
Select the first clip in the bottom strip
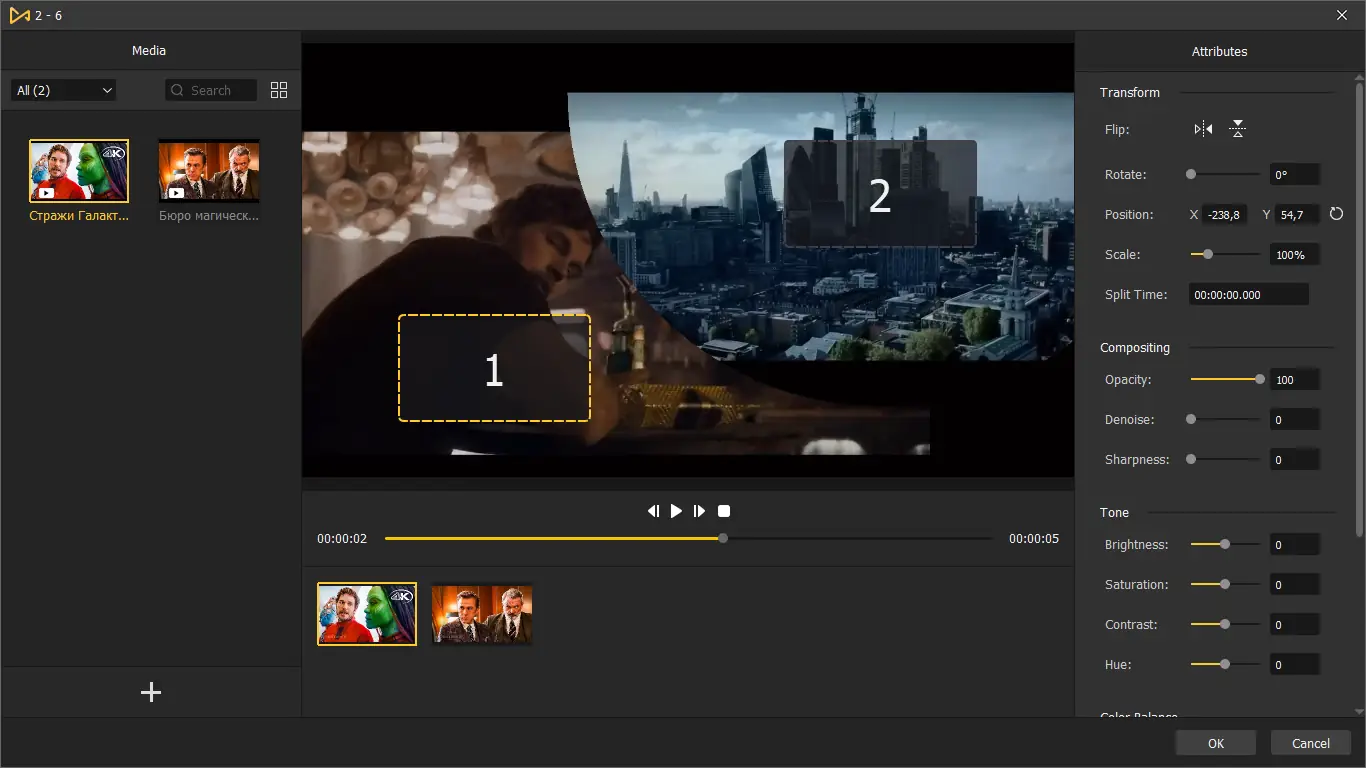[x=367, y=613]
